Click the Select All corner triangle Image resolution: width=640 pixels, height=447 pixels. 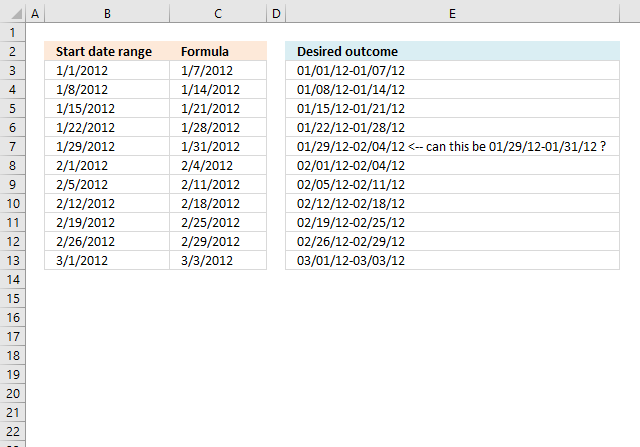[14, 14]
